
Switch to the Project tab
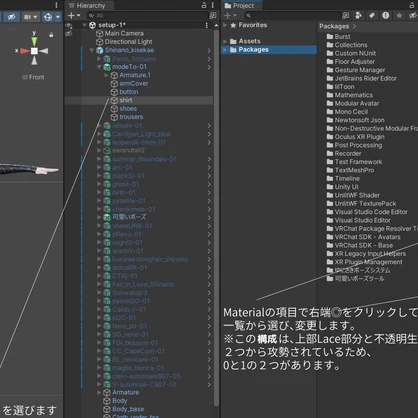pos(240,6)
